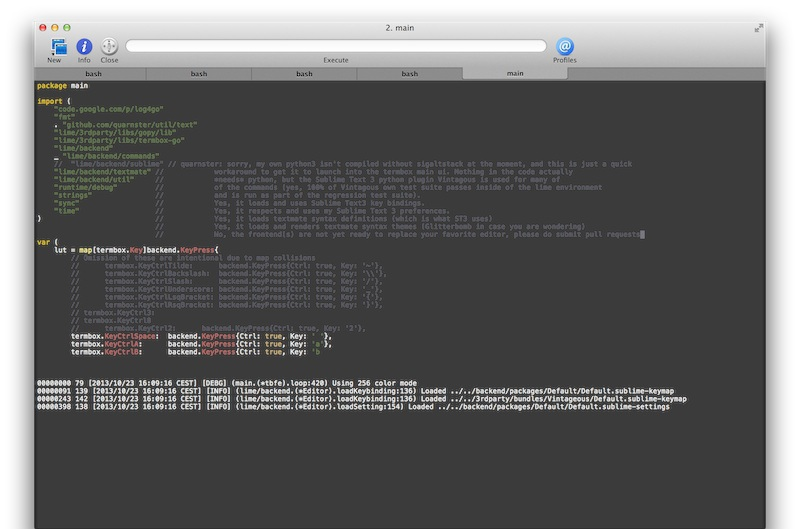Image resolution: width=800 pixels, height=529 pixels.
Task: Click the "lime/3rdparty/libs/termbox-go" import string
Action: (x=119, y=140)
